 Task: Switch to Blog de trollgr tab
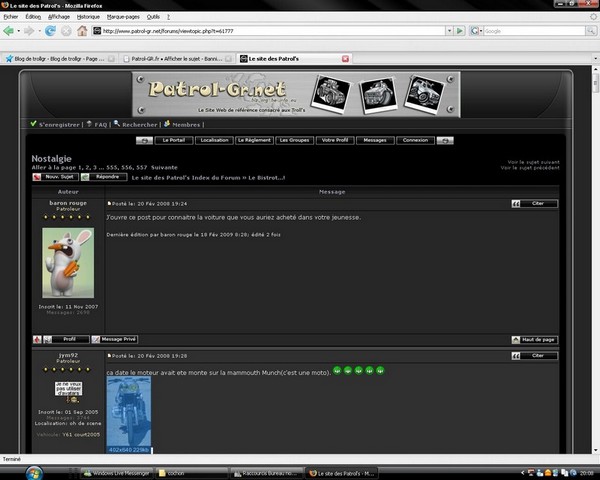point(59,59)
